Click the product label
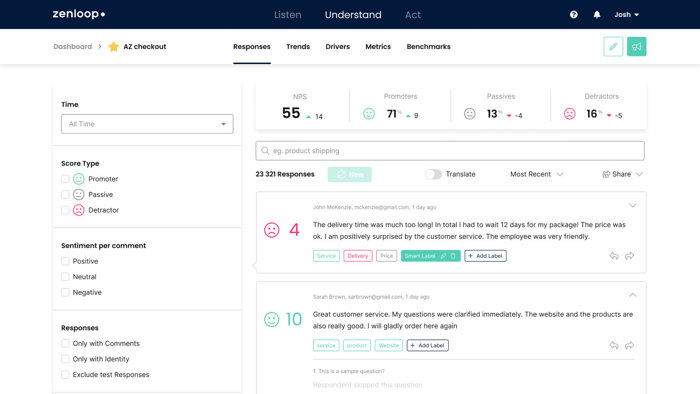 [357, 345]
